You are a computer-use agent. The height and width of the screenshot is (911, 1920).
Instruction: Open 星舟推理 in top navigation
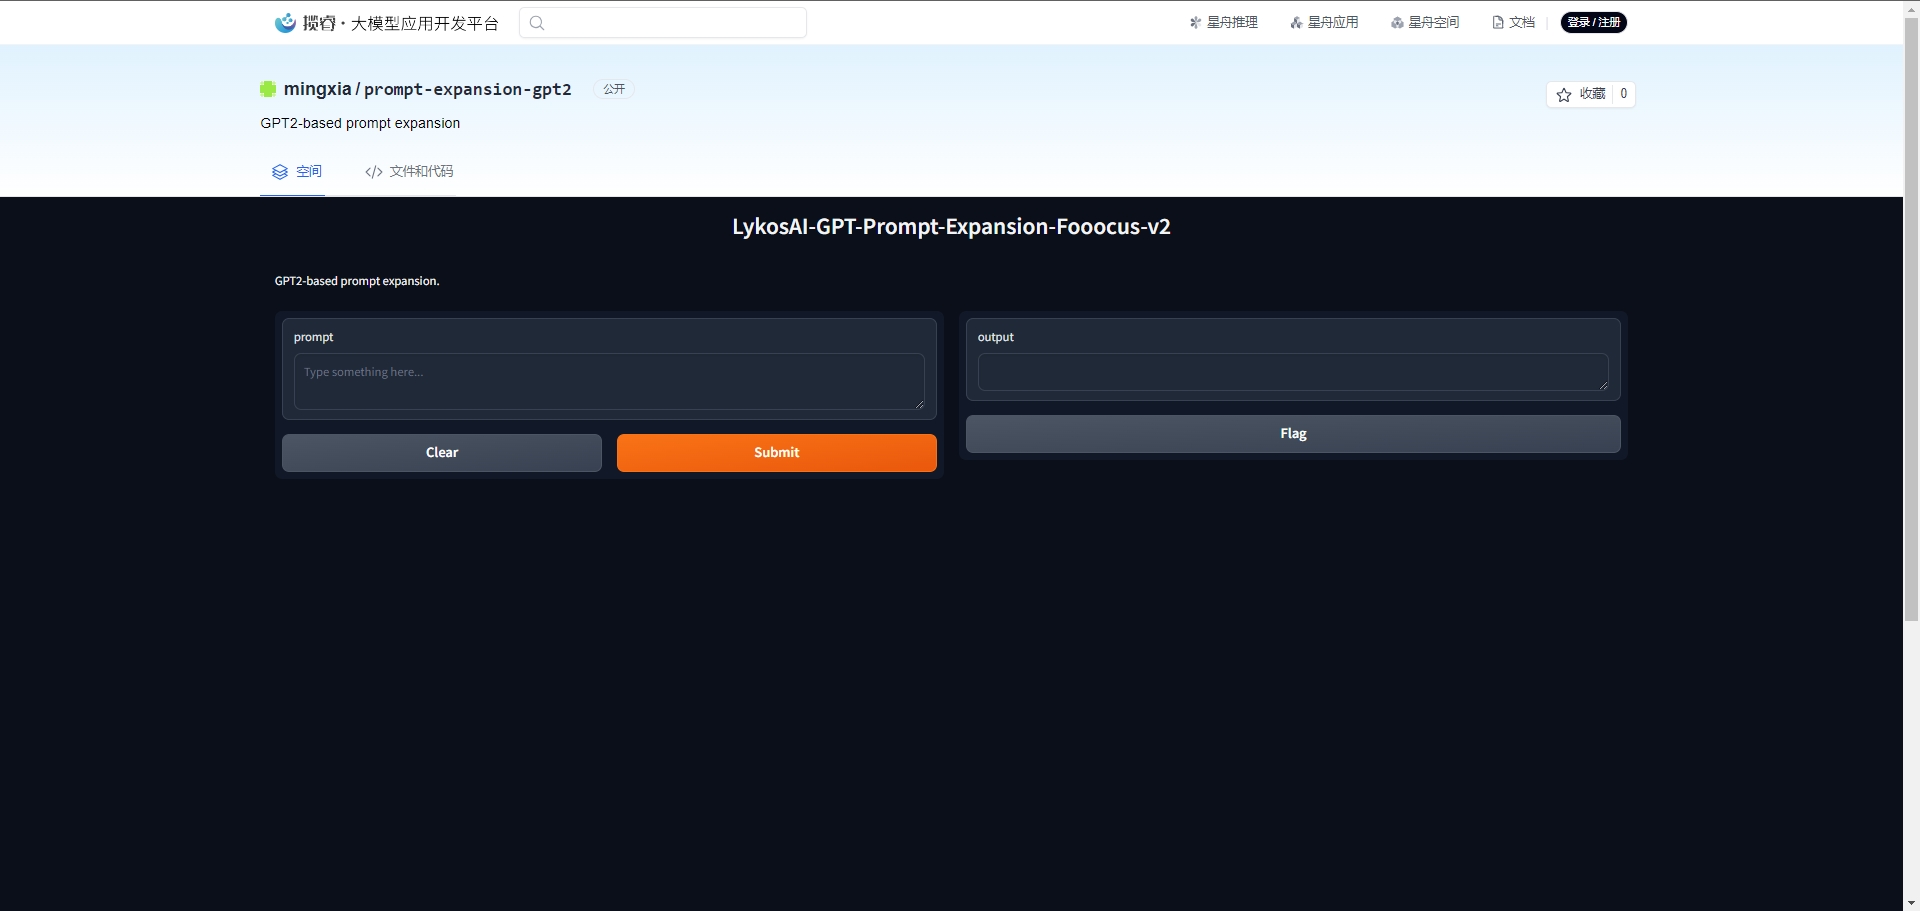1223,22
